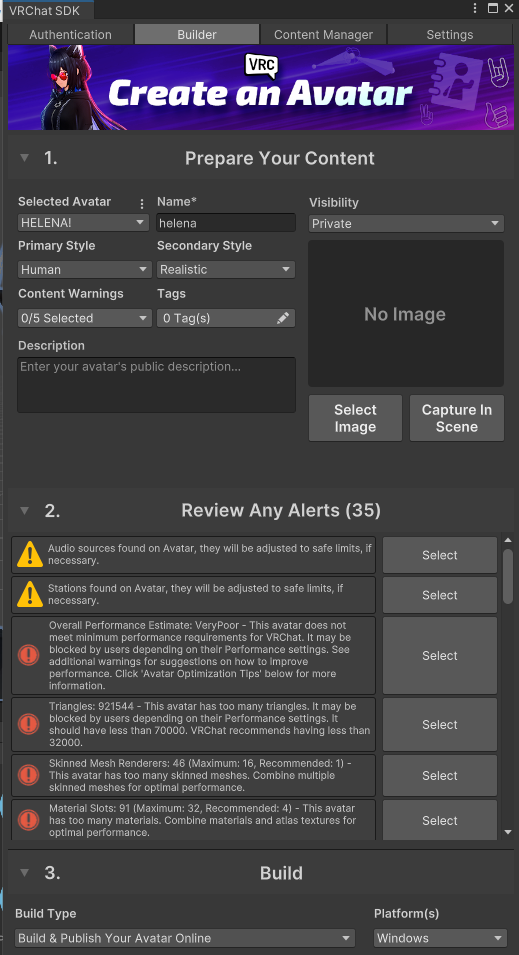This screenshot has height=955, width=519.
Task: Click the Review Any Alerts (35) heading
Action: 281,510
